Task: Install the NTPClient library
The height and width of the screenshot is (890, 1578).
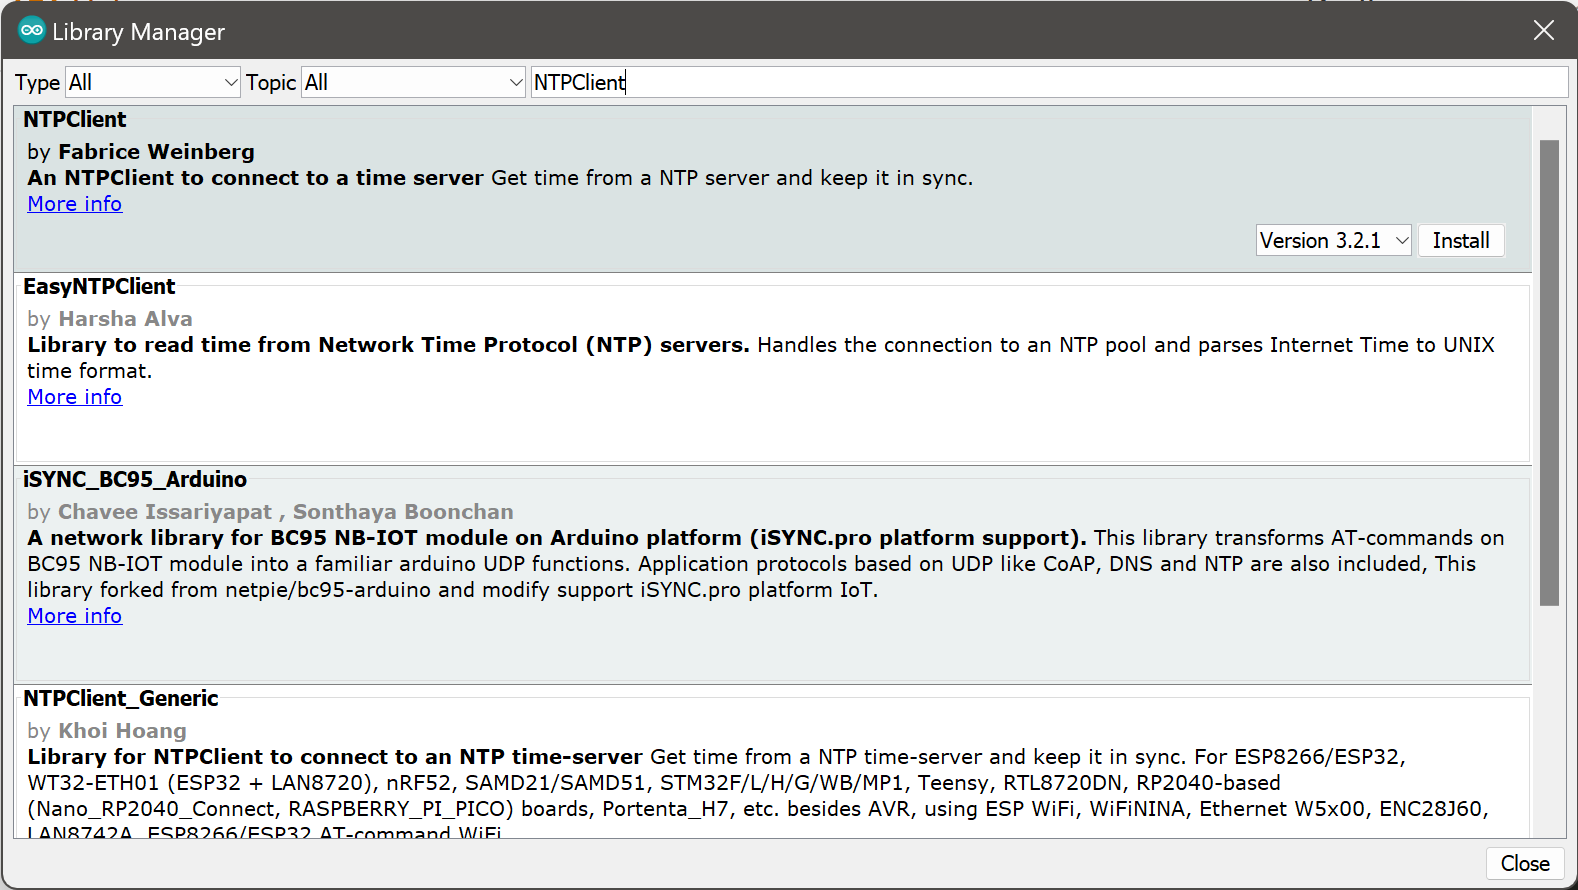Action: (1461, 240)
